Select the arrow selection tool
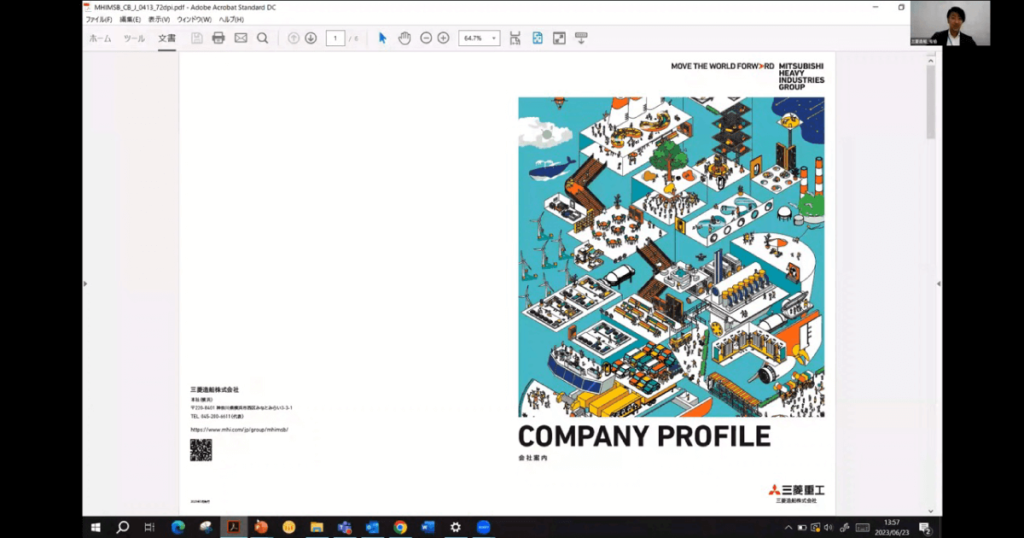1024x538 pixels. 383,39
